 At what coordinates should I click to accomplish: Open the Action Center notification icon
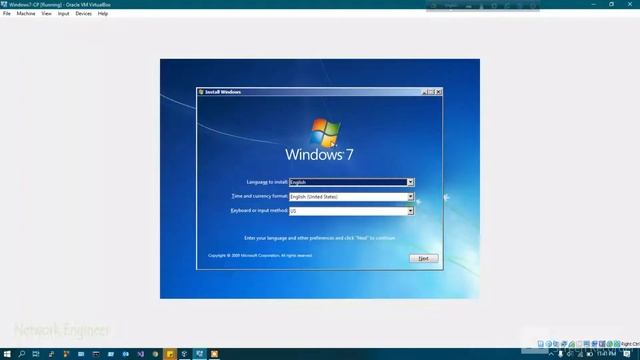(x=627, y=354)
